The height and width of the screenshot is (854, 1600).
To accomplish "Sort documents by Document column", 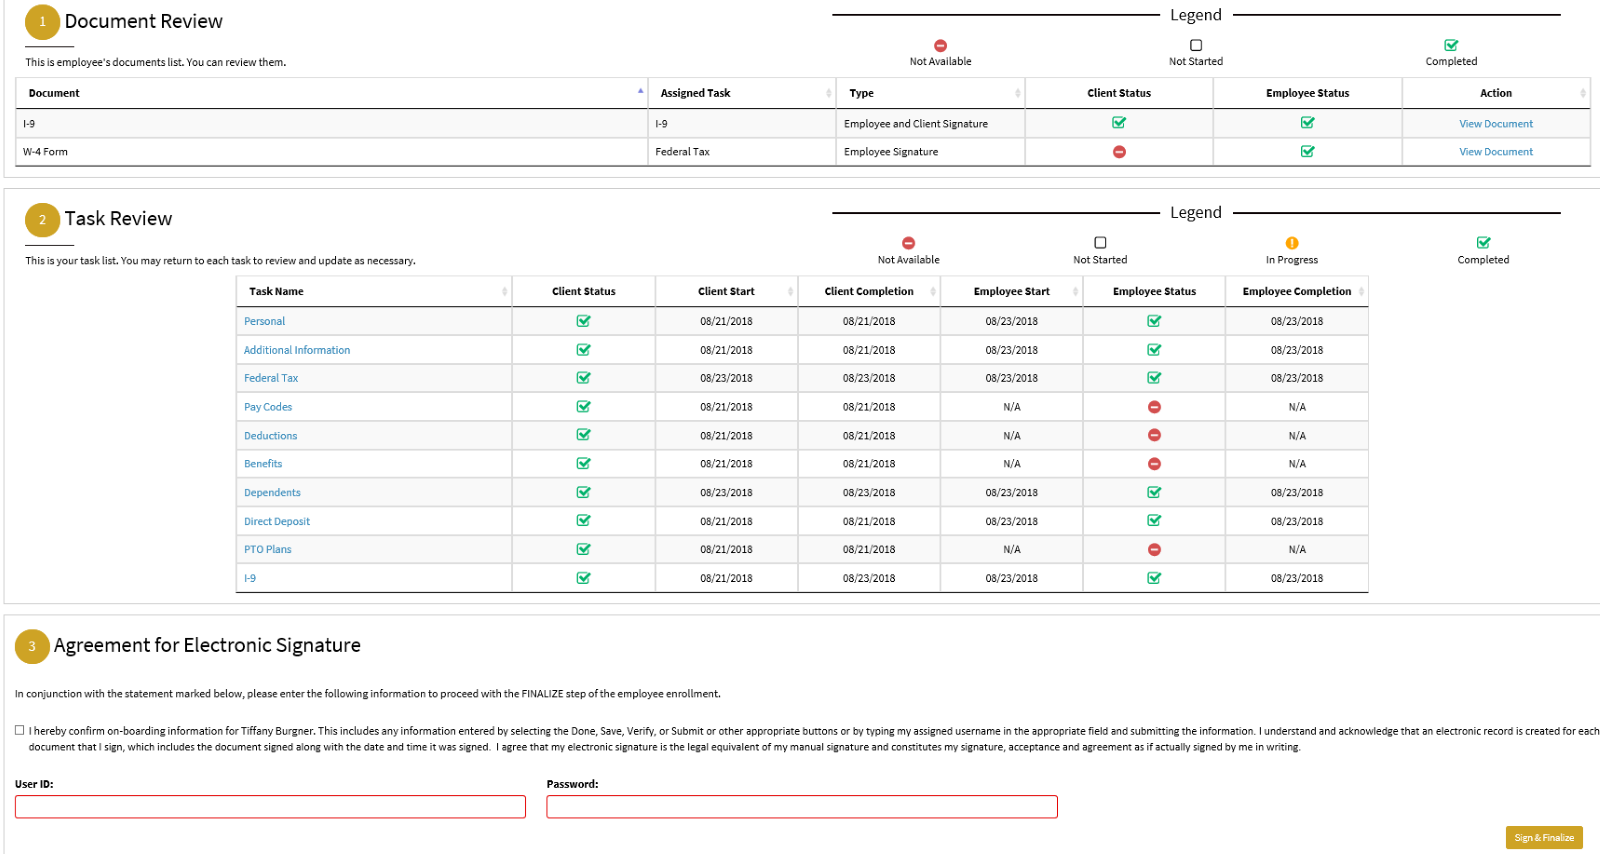I will click(331, 93).
